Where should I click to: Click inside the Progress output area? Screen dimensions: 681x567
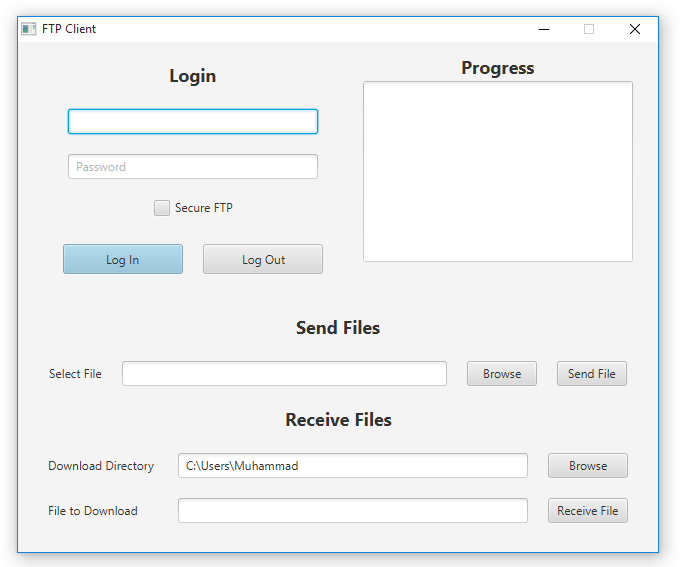click(x=497, y=171)
